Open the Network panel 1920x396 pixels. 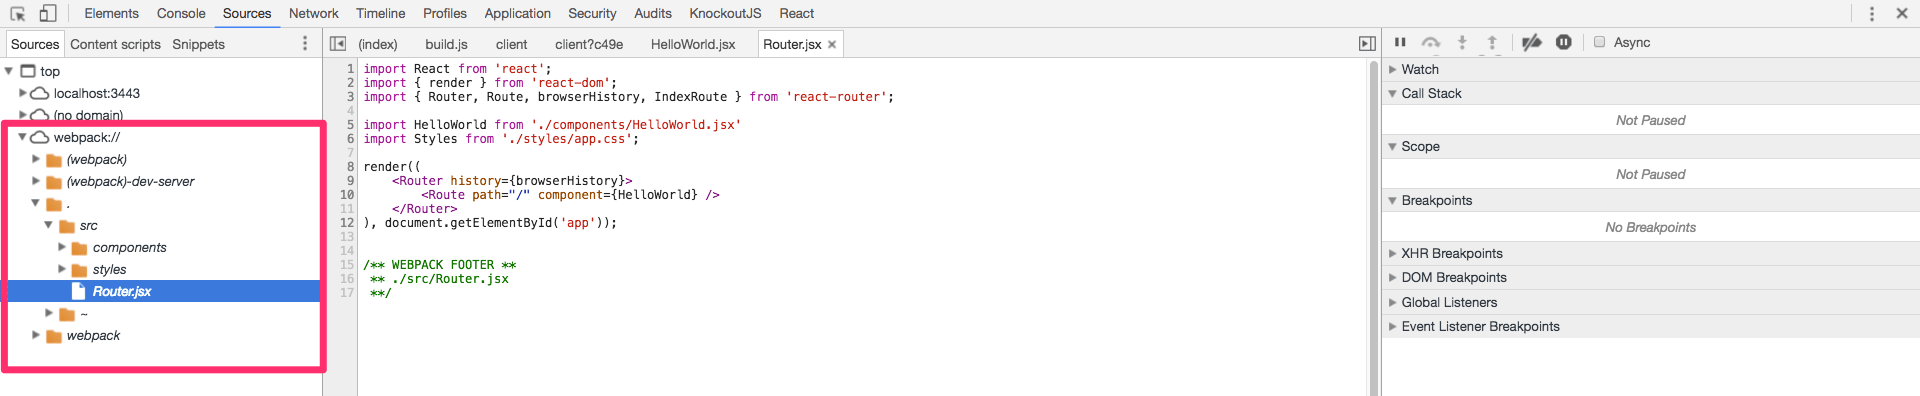314,13
